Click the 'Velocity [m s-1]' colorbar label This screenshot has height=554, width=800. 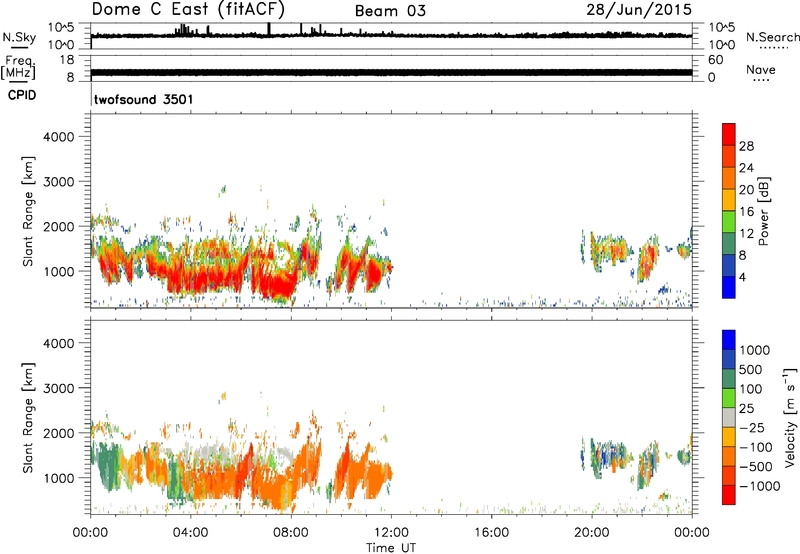[791, 417]
